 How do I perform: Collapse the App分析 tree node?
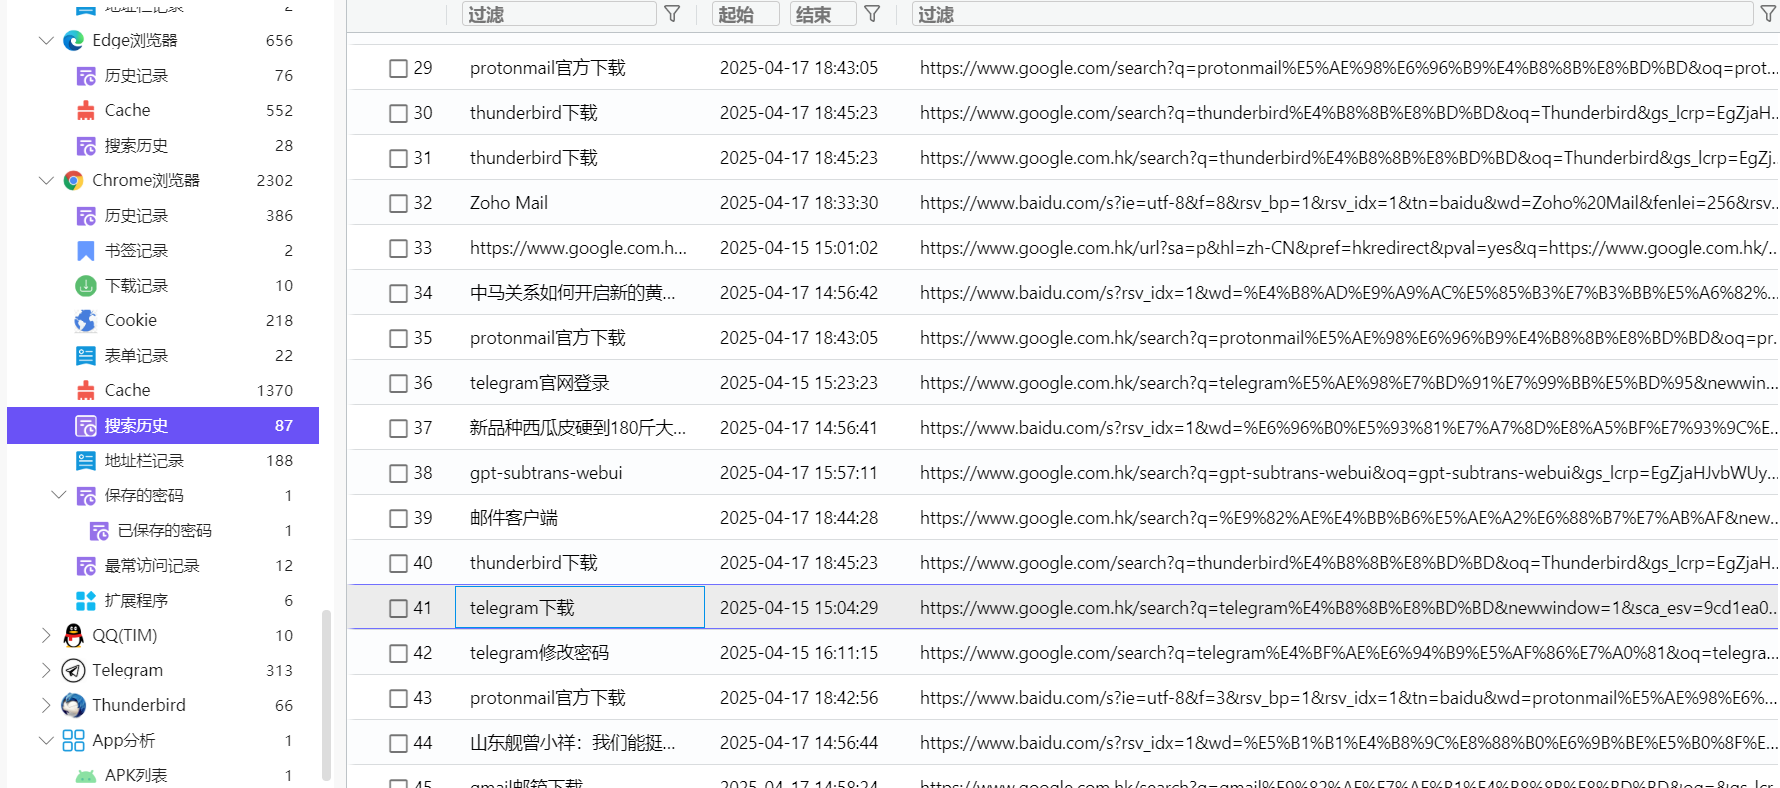(x=46, y=741)
